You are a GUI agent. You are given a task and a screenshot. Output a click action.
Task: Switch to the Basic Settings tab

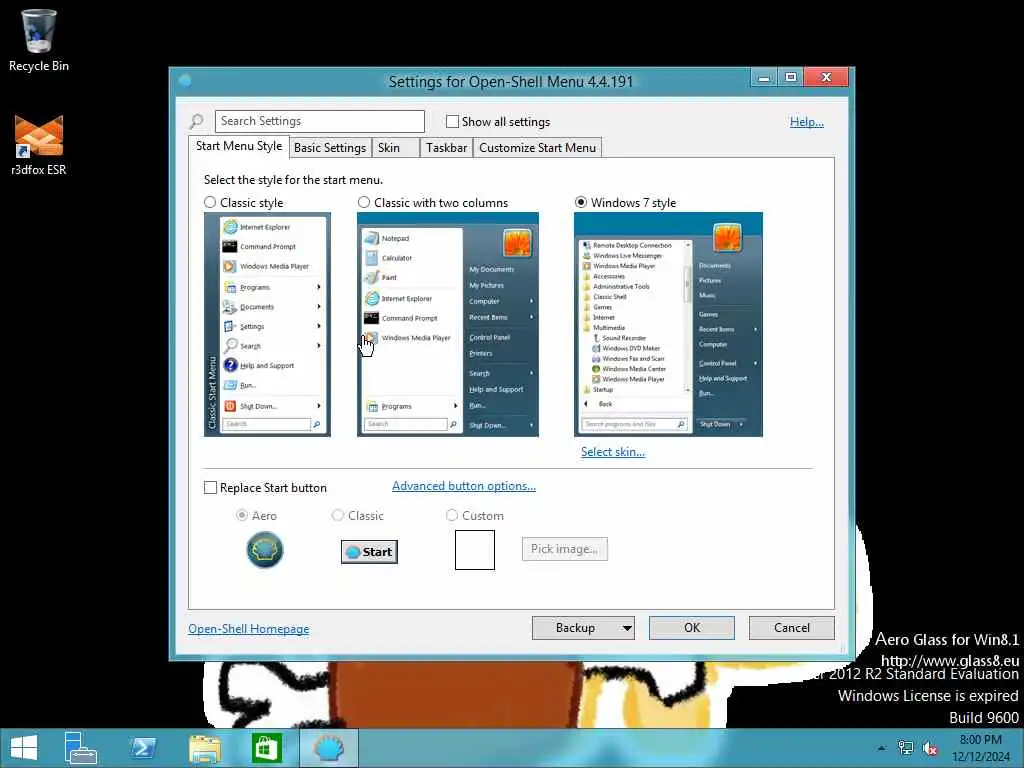(330, 148)
